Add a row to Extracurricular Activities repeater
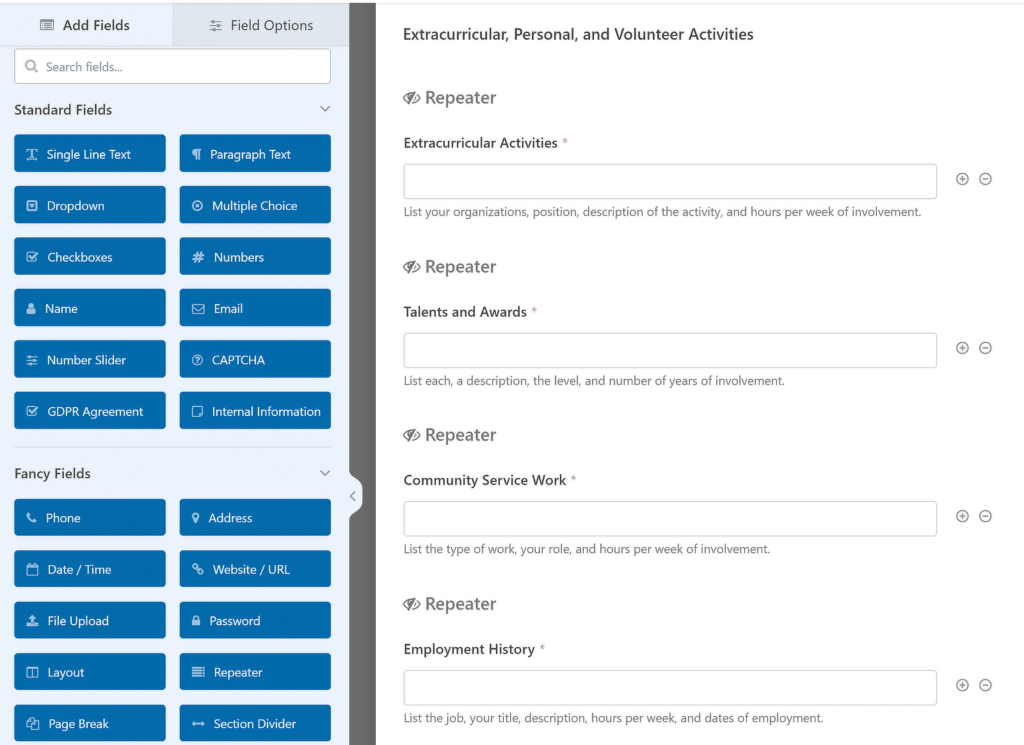Viewport: 1024px width, 745px height. tap(962, 178)
